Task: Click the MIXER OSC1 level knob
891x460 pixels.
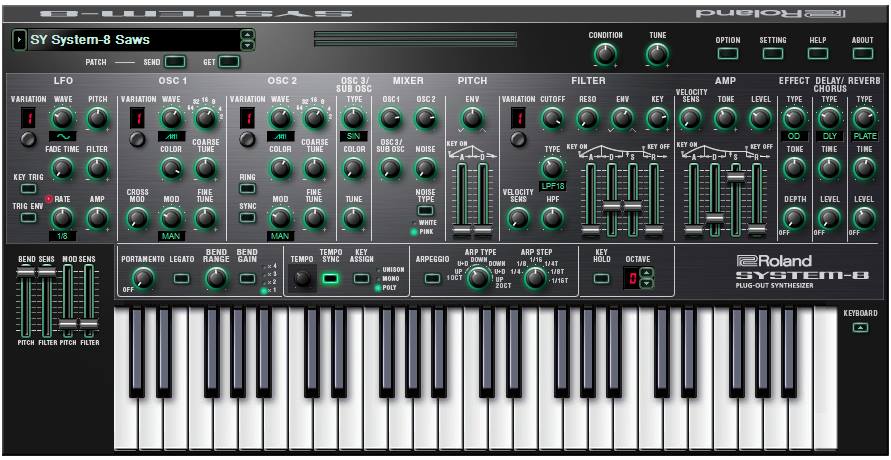Action: (x=390, y=118)
